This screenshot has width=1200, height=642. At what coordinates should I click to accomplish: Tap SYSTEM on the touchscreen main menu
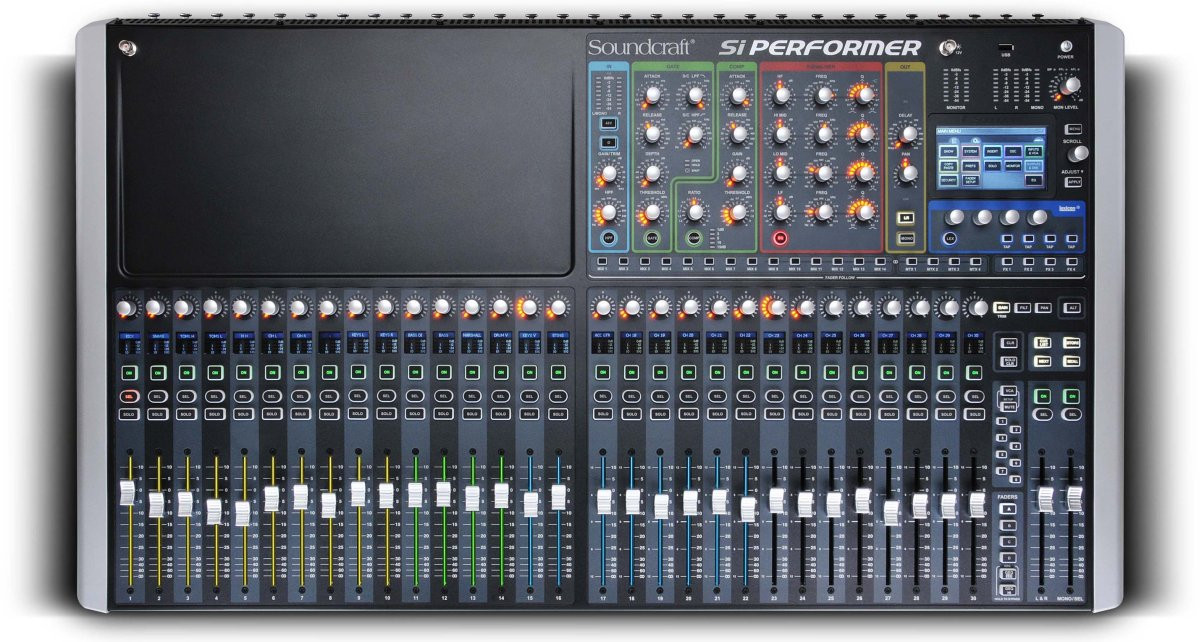pyautogui.click(x=969, y=150)
